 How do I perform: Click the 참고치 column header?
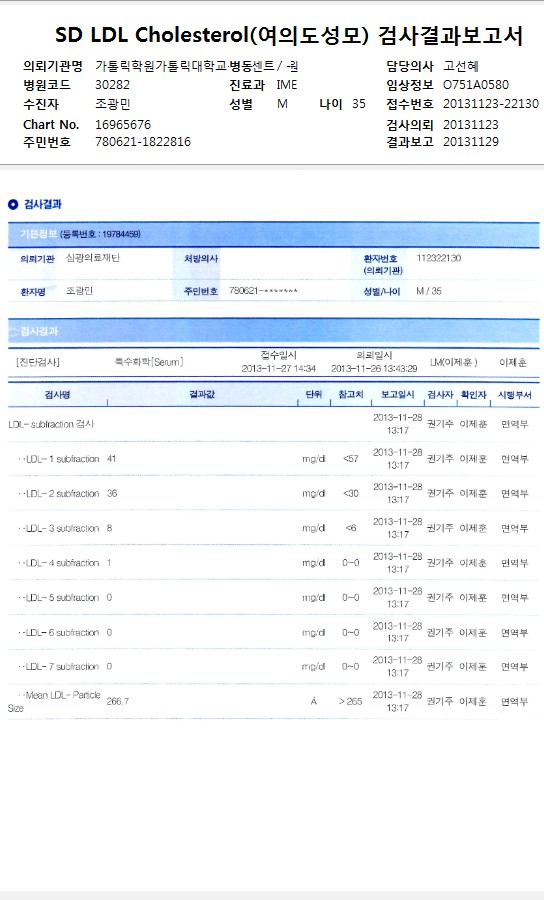point(351,395)
